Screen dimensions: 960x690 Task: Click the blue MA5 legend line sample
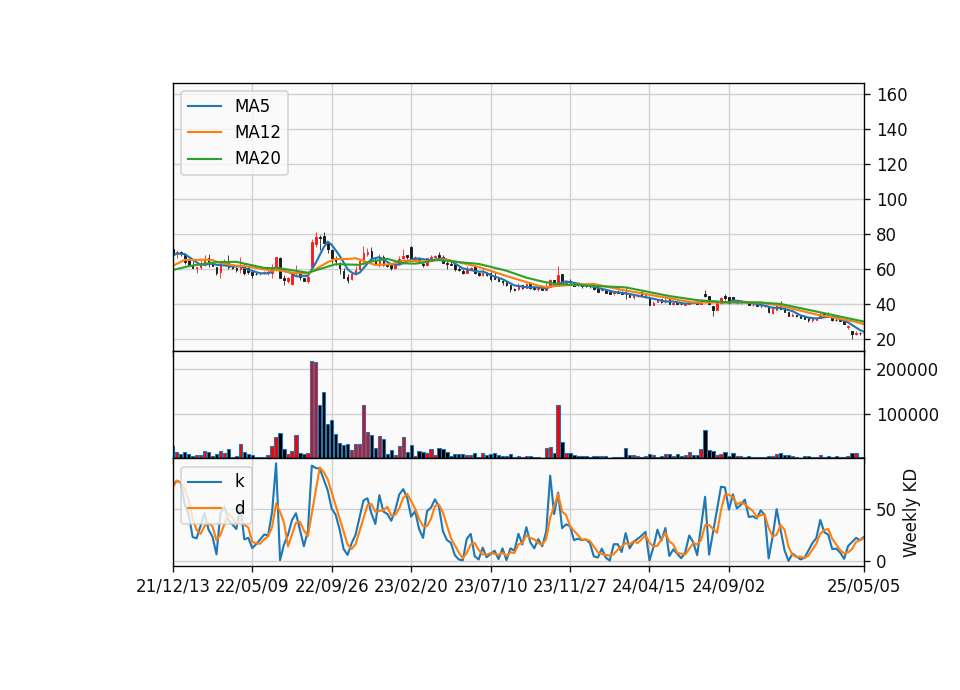coord(204,107)
